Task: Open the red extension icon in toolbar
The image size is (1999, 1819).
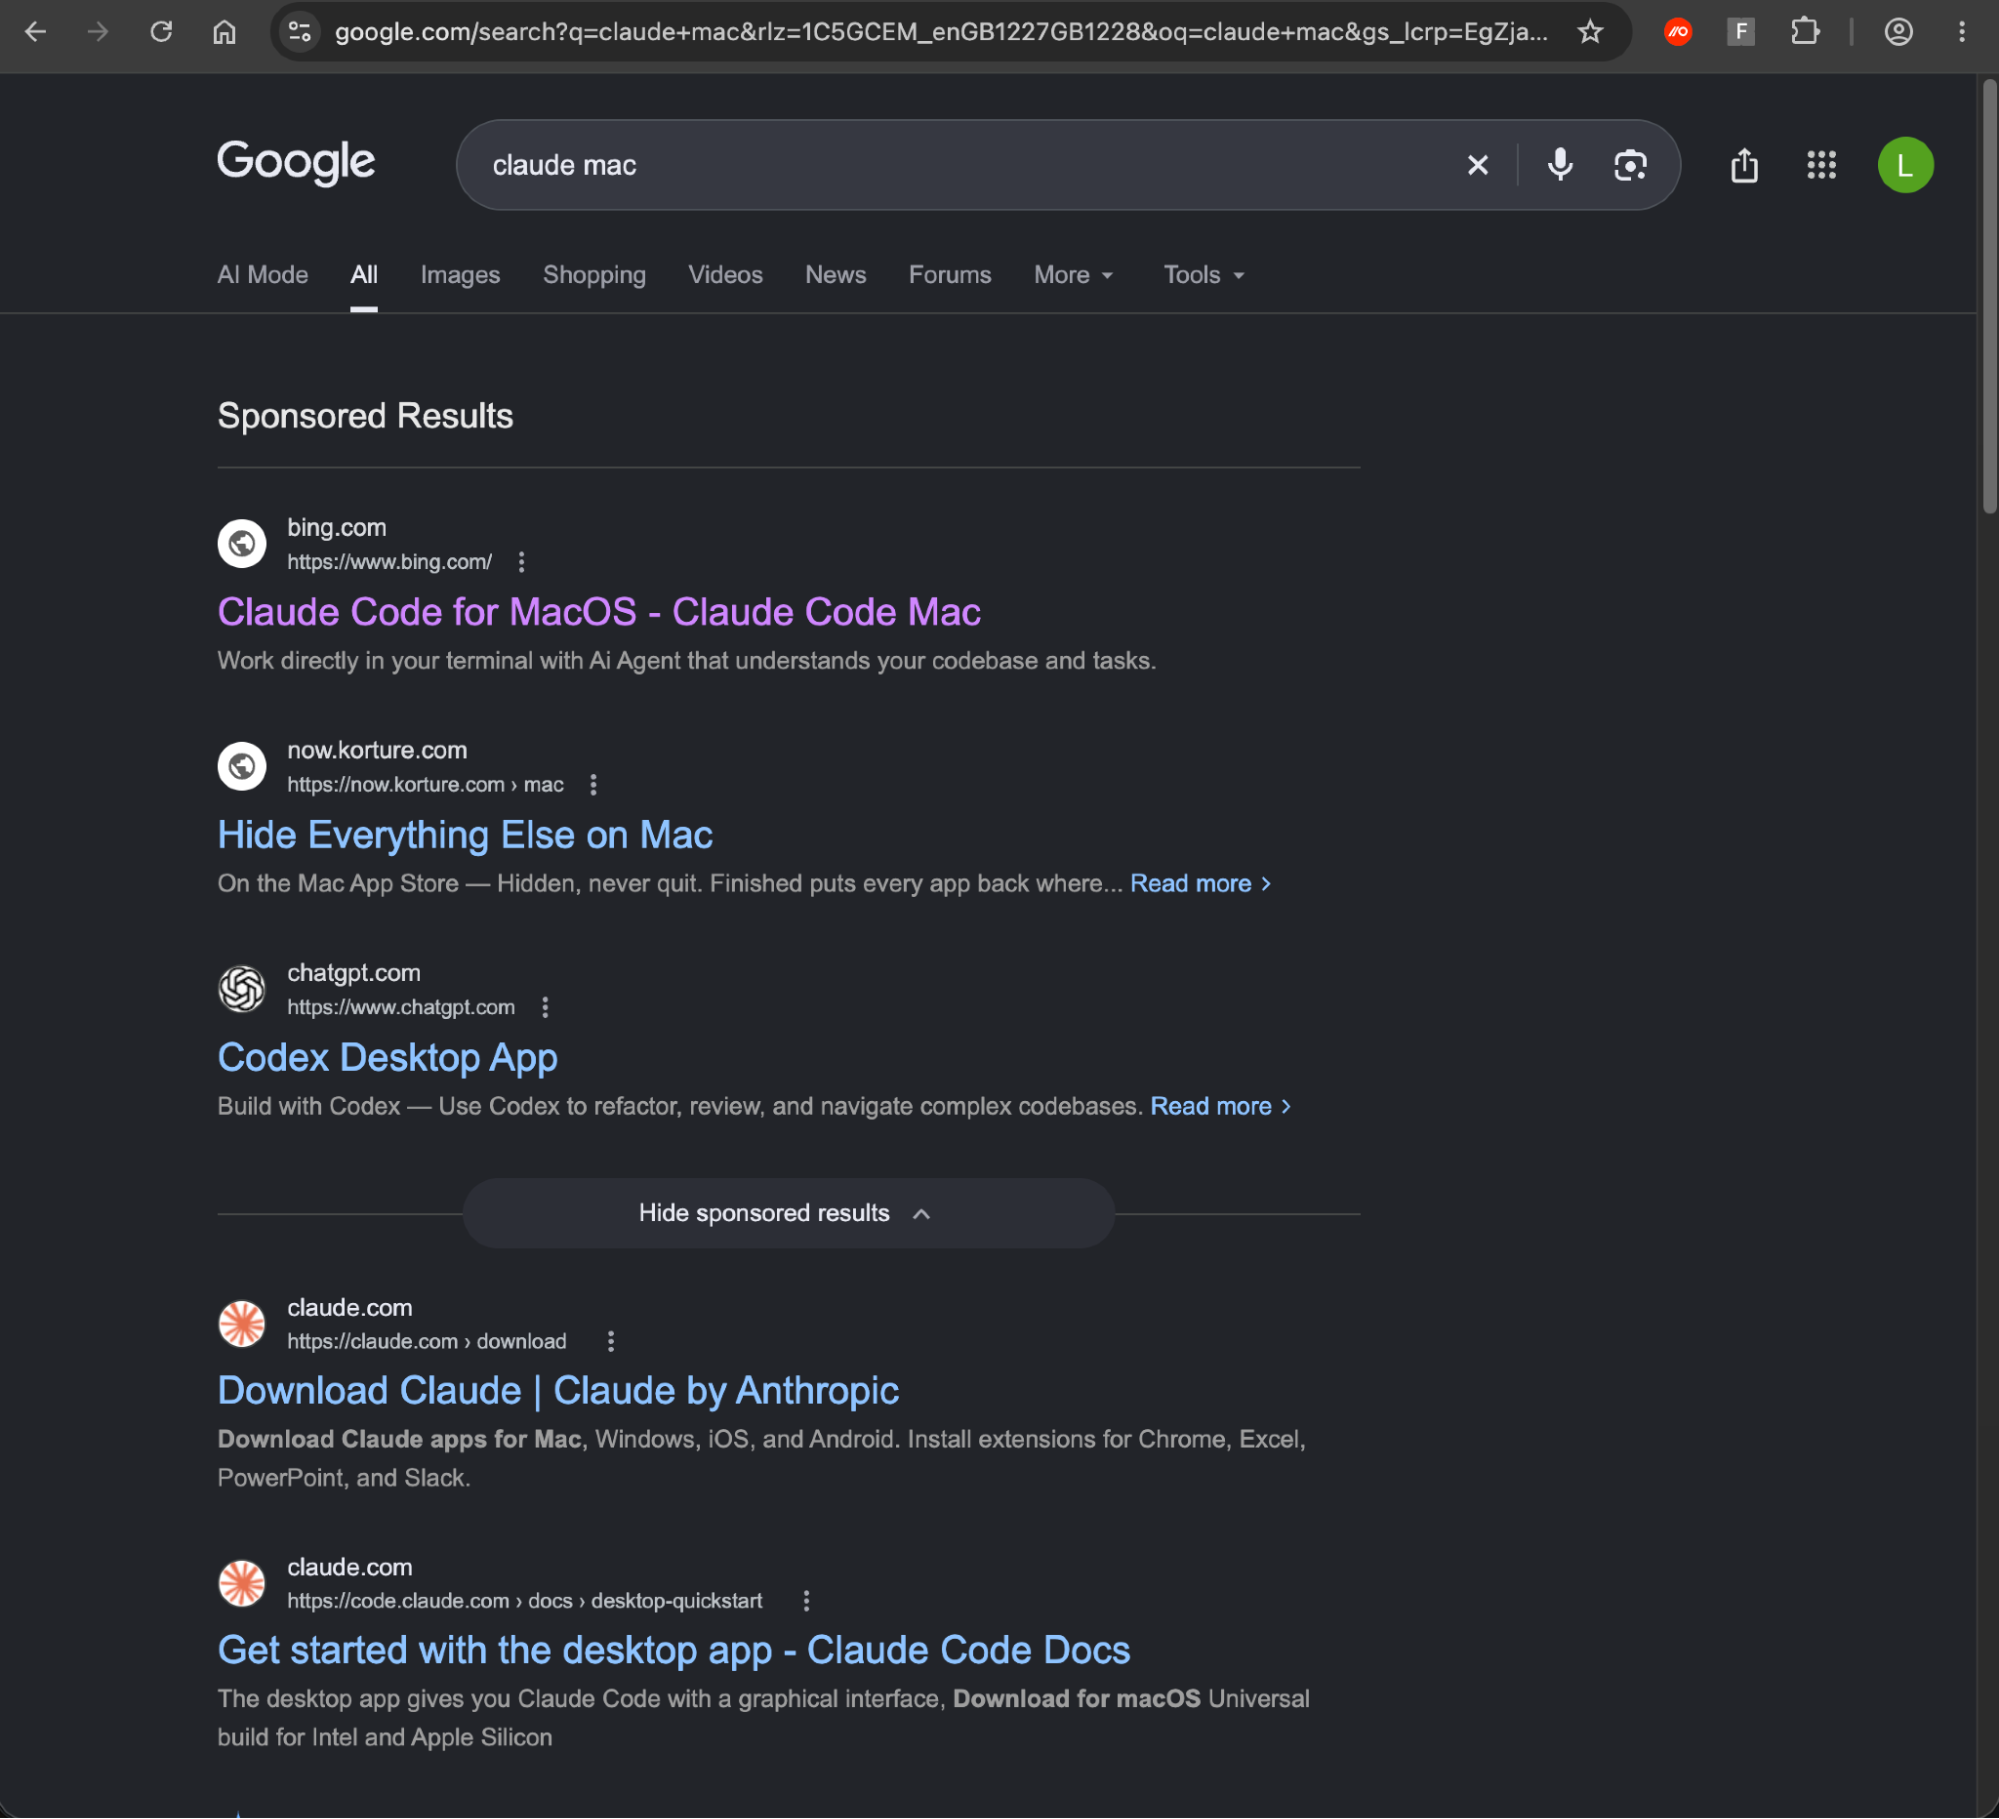Action: (x=1678, y=32)
